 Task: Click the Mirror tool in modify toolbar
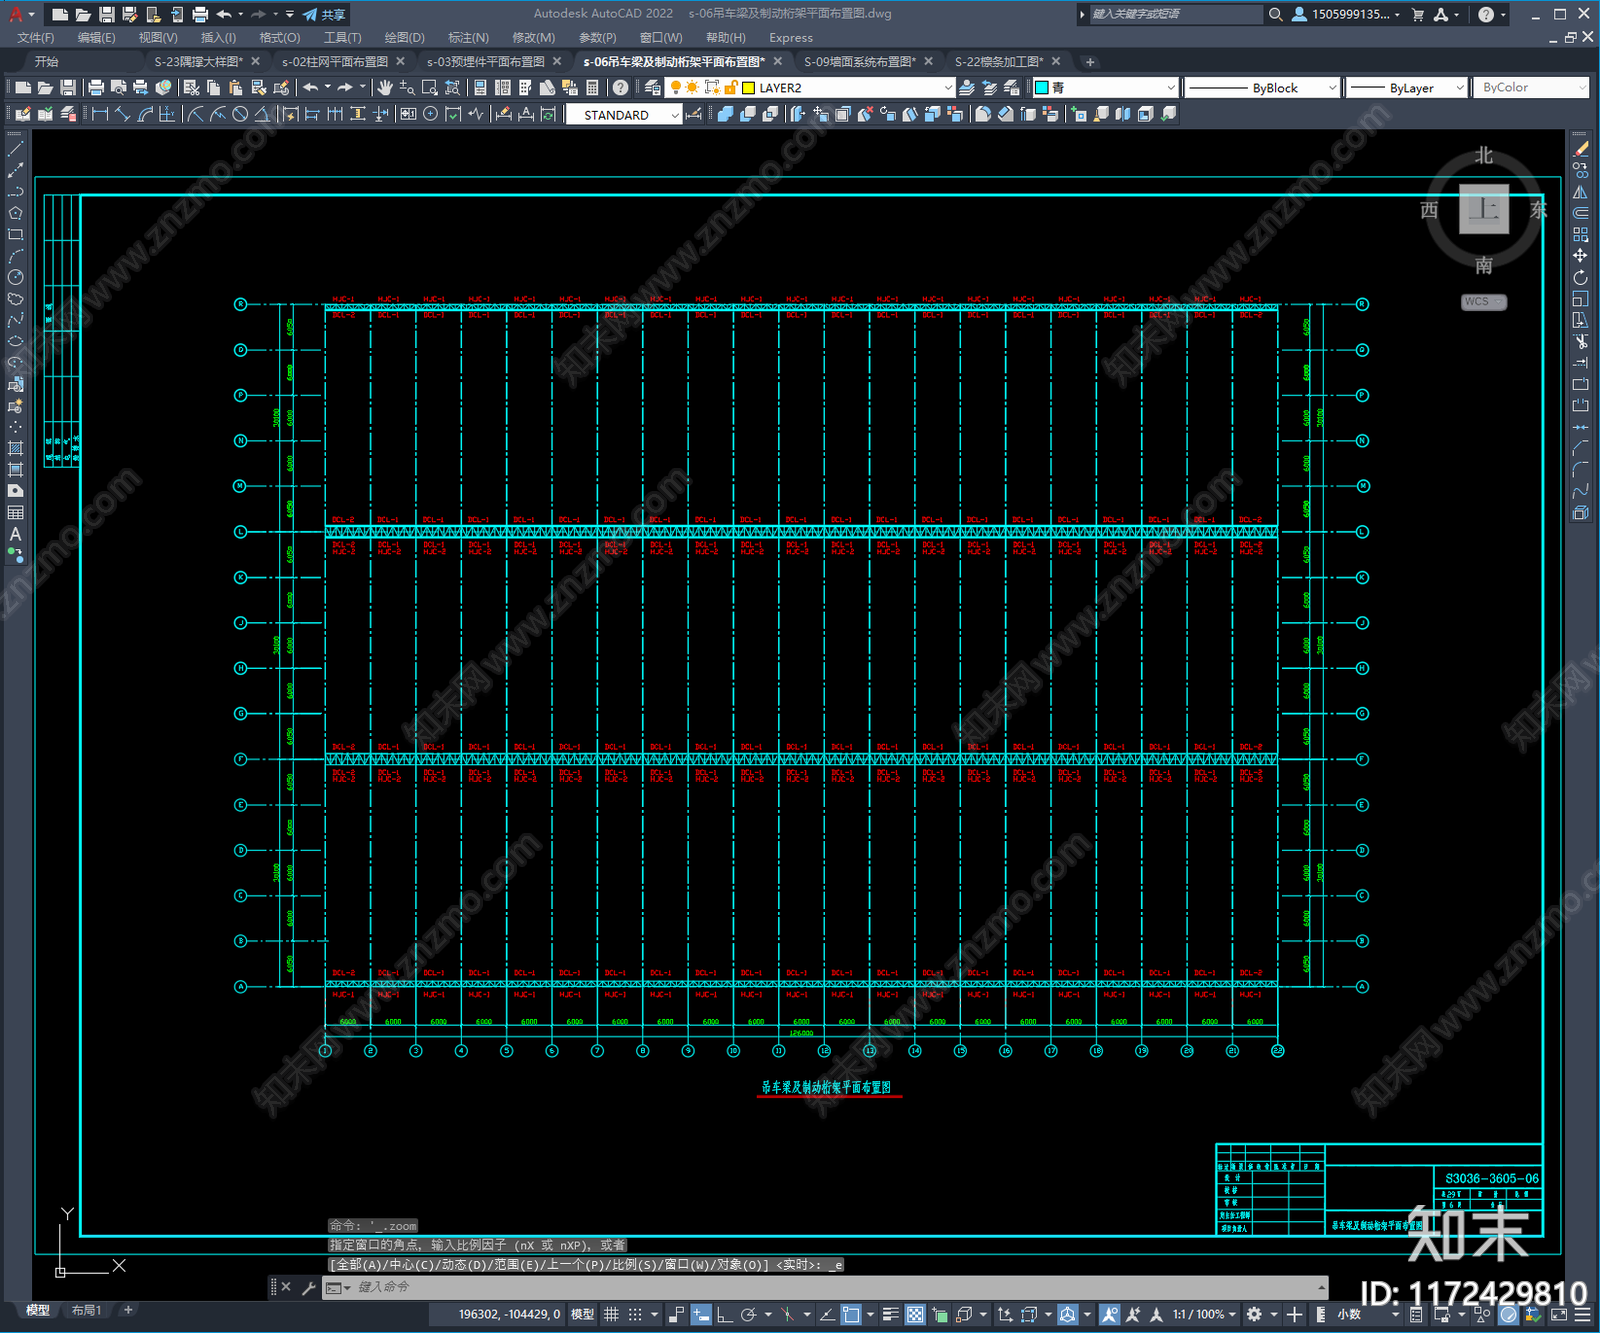[1581, 192]
